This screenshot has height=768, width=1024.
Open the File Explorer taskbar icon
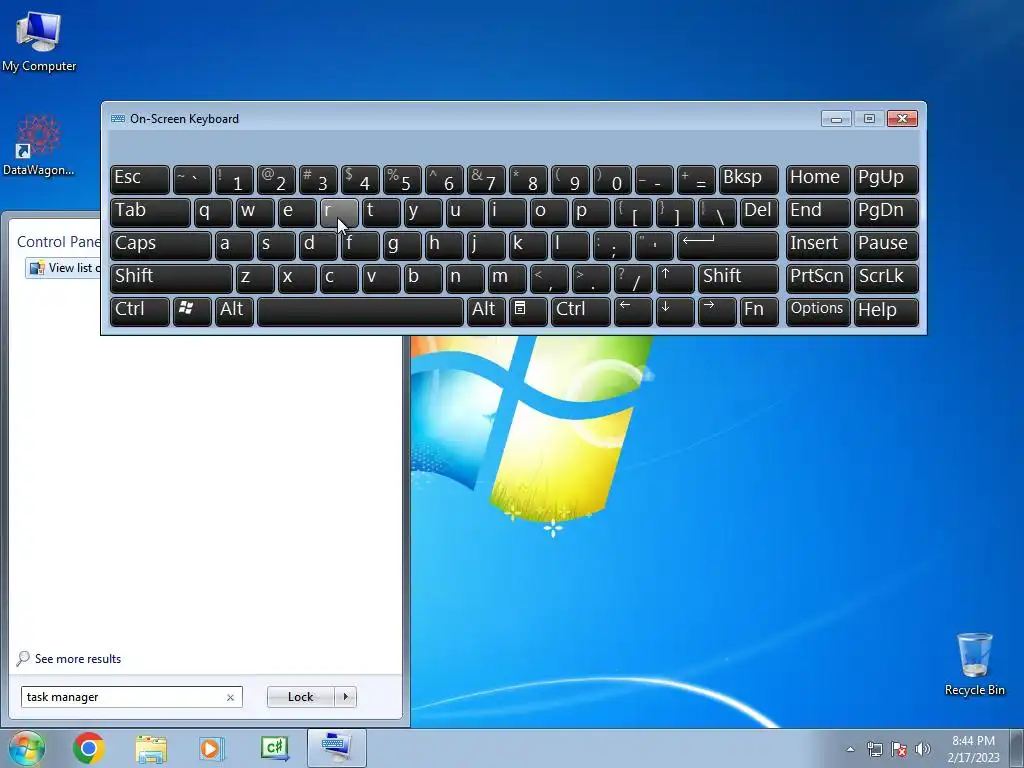151,748
